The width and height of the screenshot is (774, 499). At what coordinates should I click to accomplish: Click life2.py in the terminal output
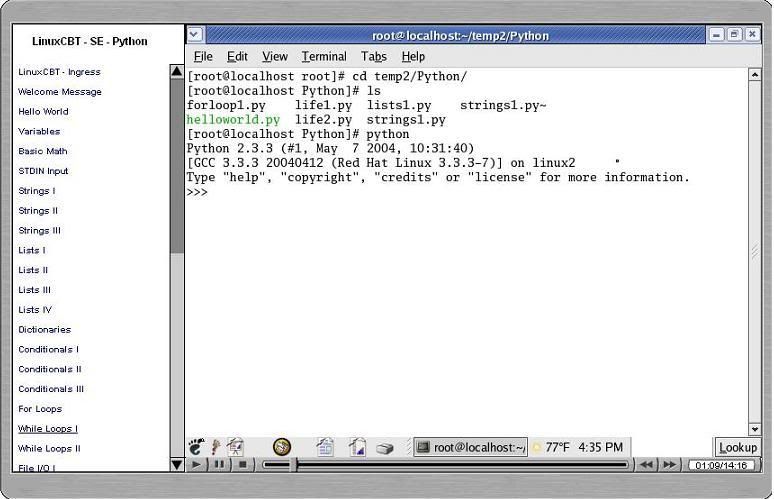323,120
